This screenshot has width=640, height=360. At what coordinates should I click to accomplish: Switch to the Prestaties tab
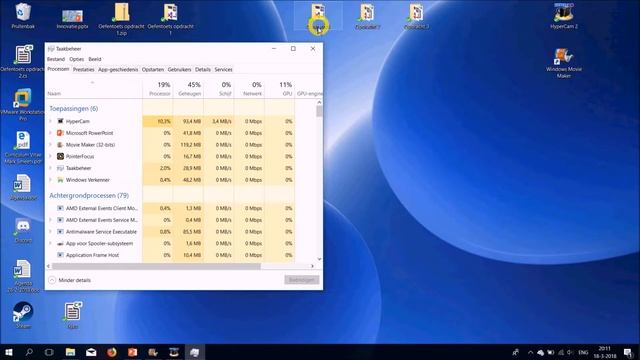[84, 70]
